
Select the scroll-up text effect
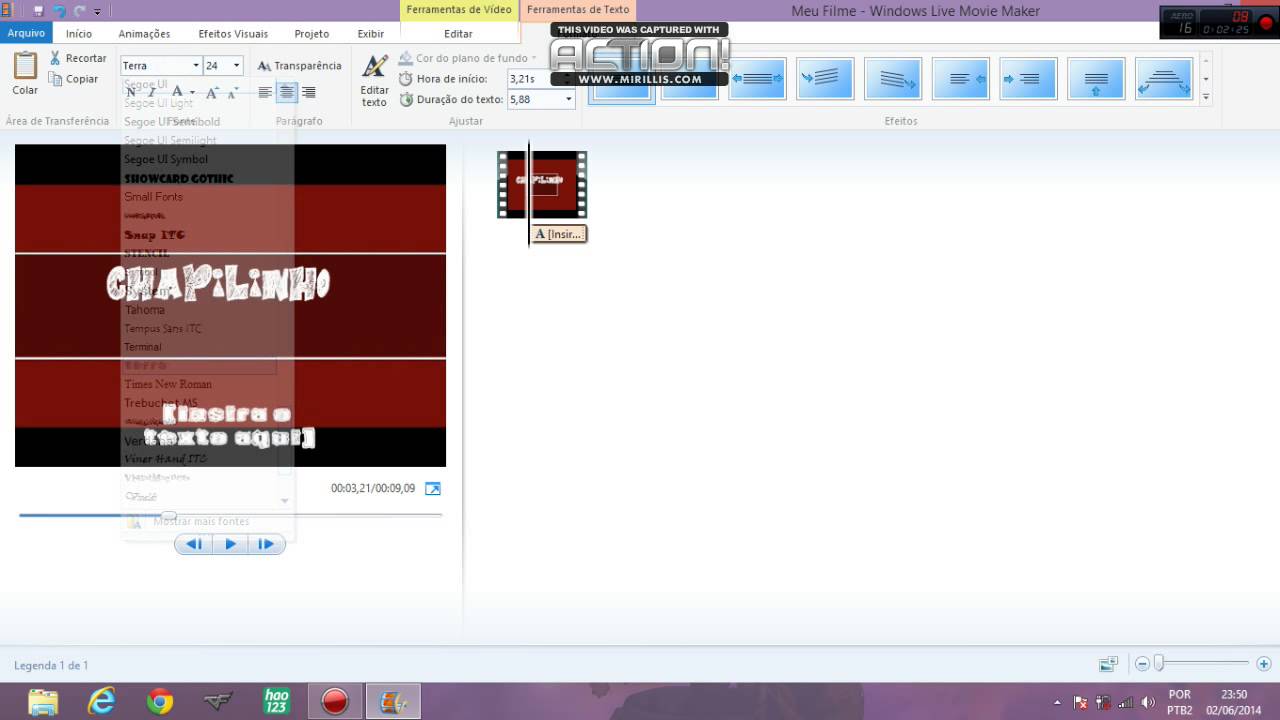pos(1096,79)
